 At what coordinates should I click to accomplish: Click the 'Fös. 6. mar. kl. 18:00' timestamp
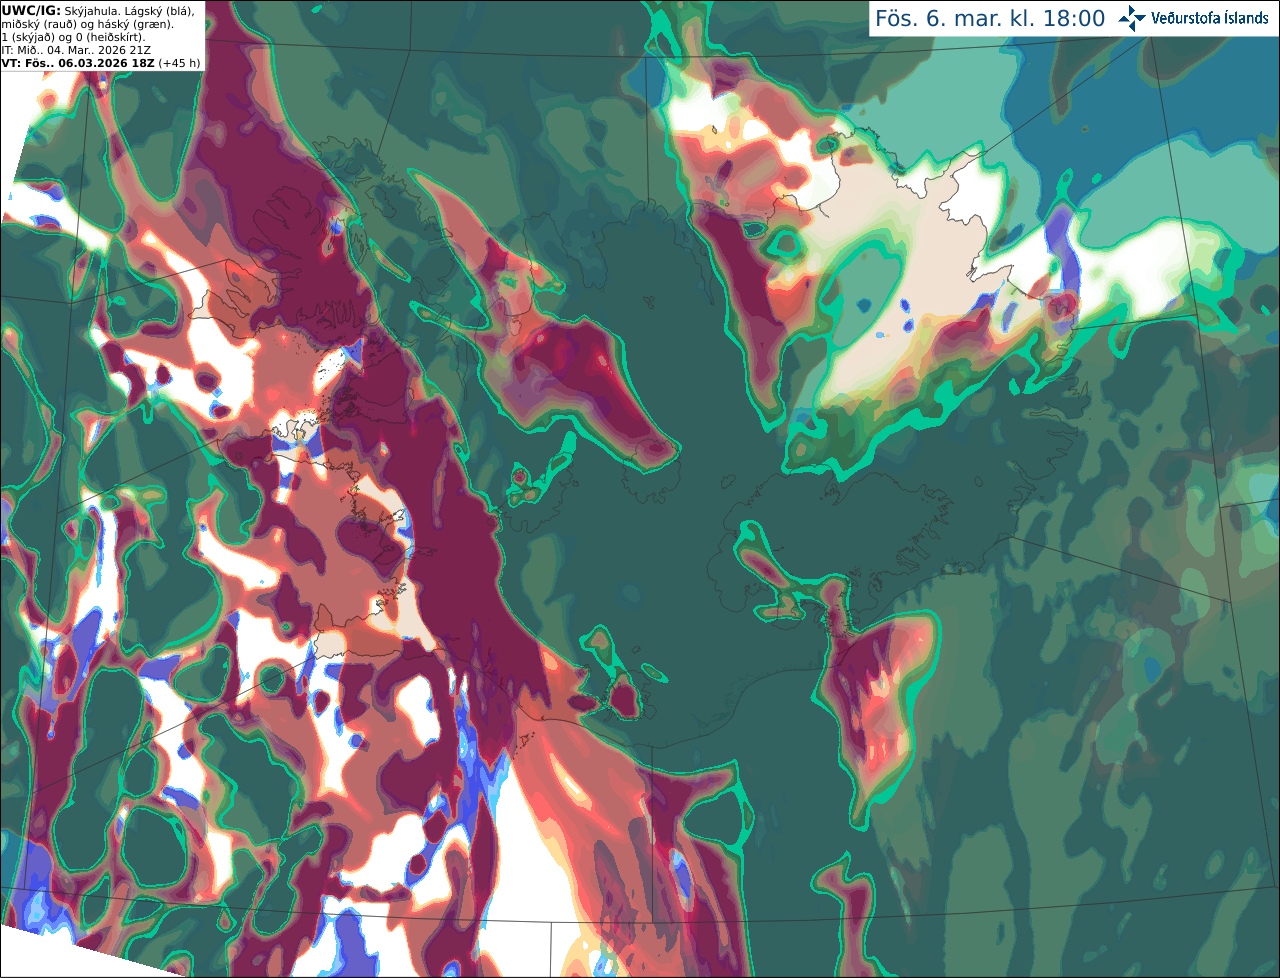coord(990,19)
